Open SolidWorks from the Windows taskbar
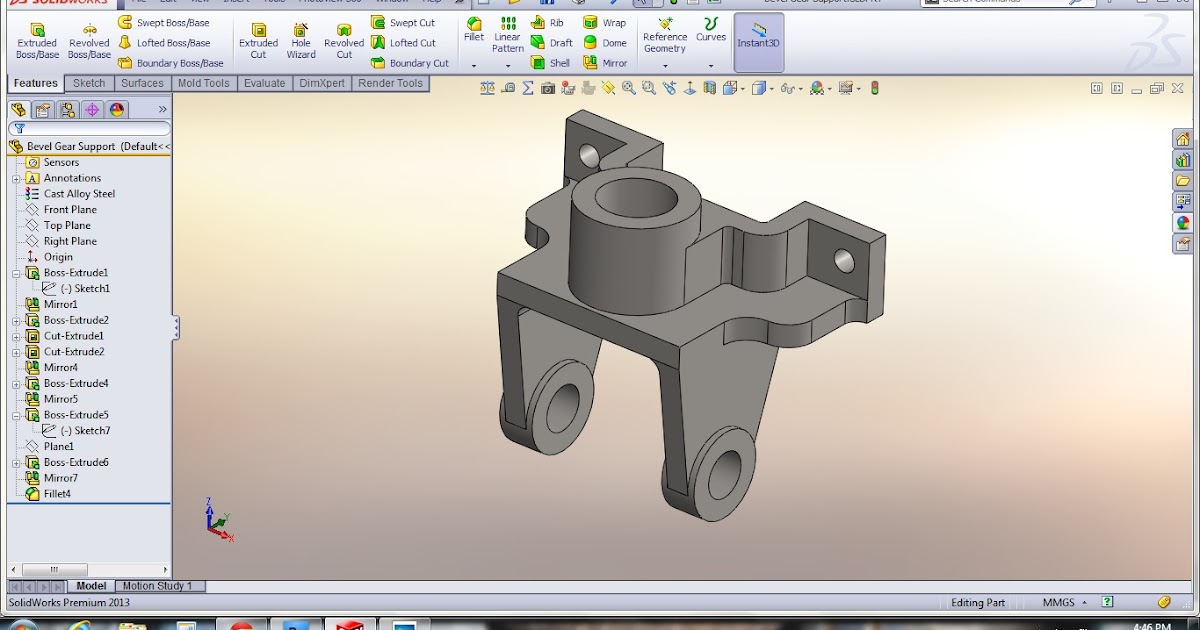Screen dimensions: 1200x630 [x=349, y=624]
